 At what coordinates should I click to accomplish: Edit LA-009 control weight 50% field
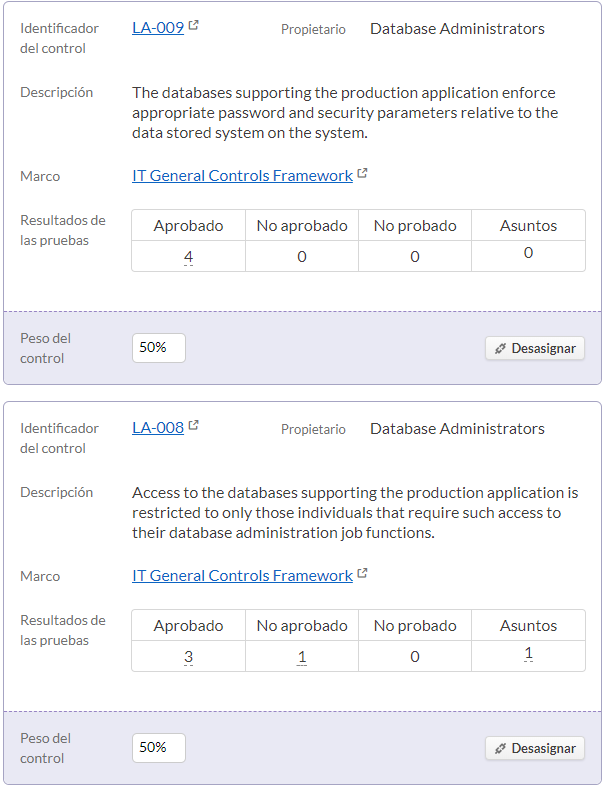tap(159, 348)
